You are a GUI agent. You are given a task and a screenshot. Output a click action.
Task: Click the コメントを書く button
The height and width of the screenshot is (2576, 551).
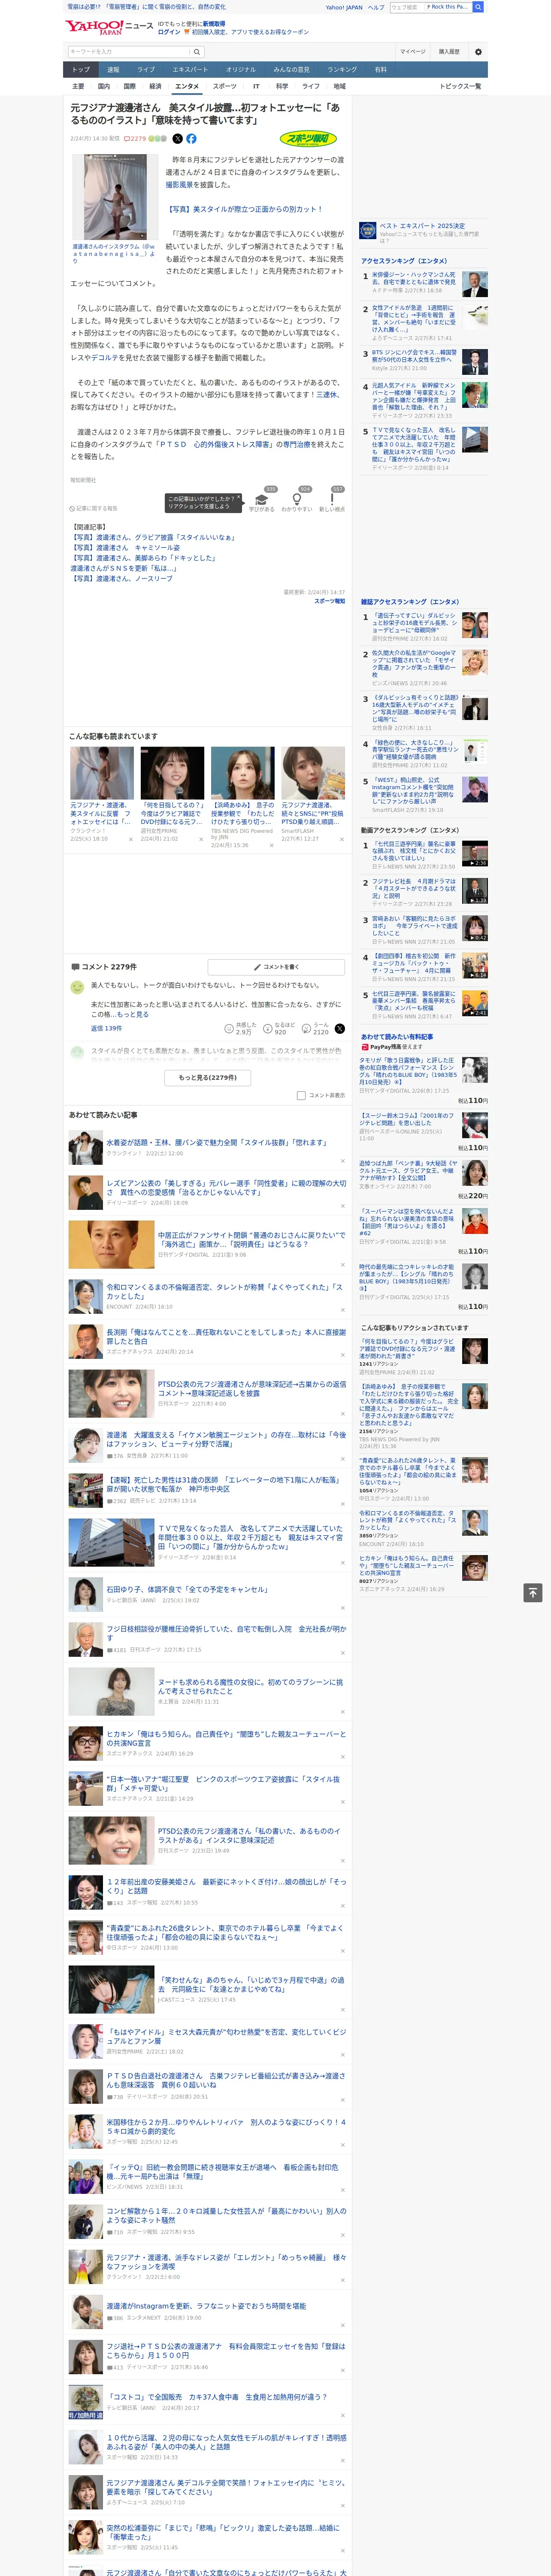(x=277, y=967)
